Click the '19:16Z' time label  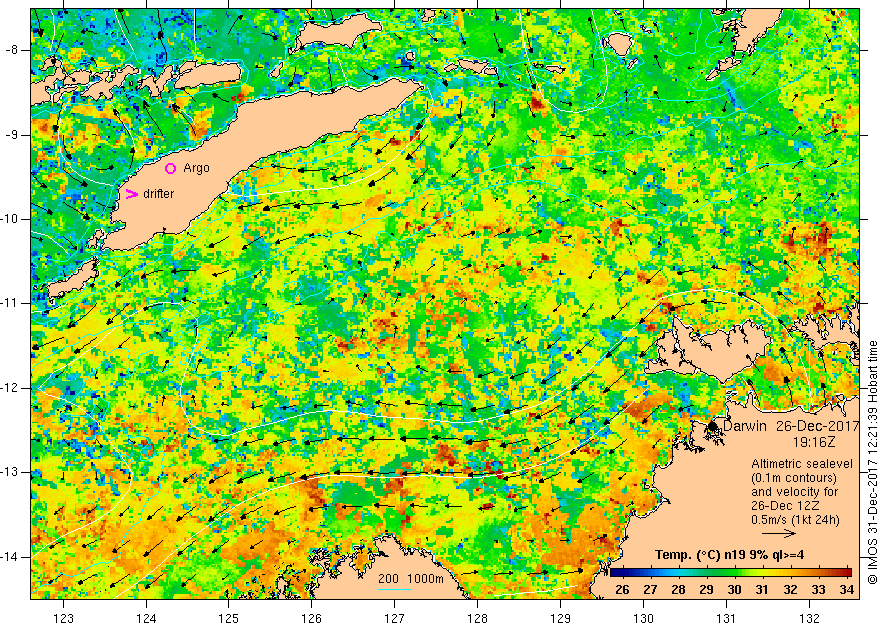pyautogui.click(x=814, y=442)
